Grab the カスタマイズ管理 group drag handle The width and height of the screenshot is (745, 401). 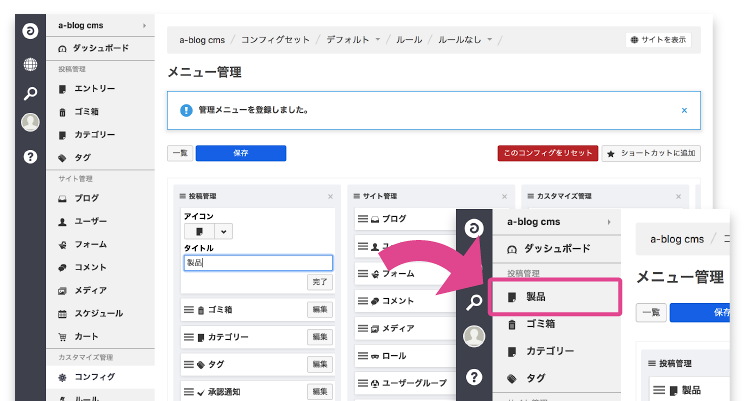tap(531, 196)
